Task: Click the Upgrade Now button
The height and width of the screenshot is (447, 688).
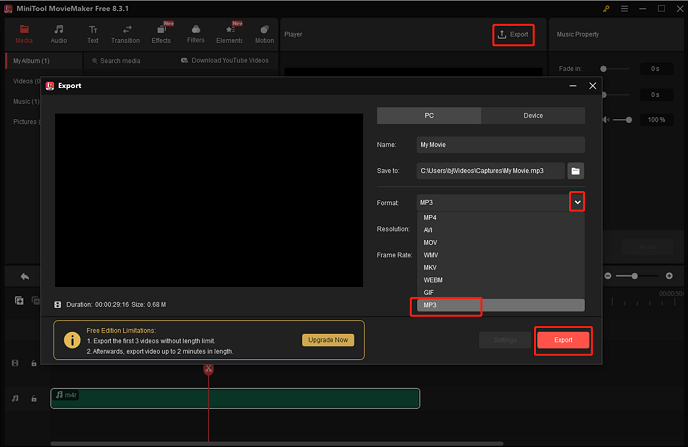Action: (328, 340)
